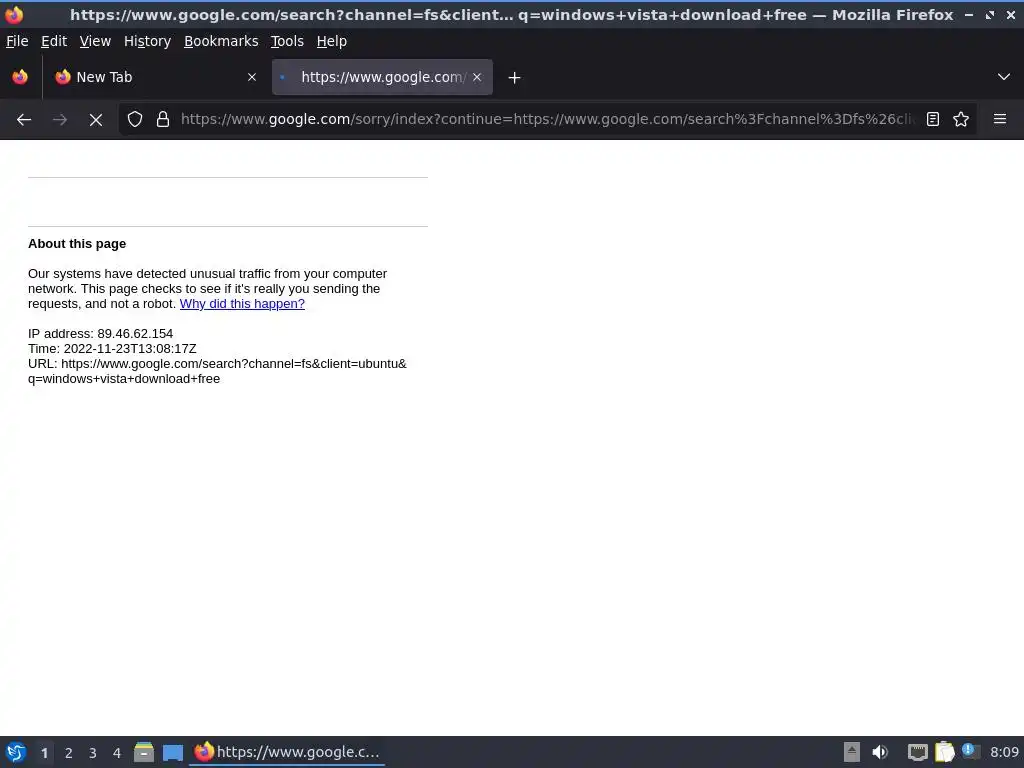1024x768 pixels.
Task: Follow the 'Why did this happen?' link
Action: (242, 304)
